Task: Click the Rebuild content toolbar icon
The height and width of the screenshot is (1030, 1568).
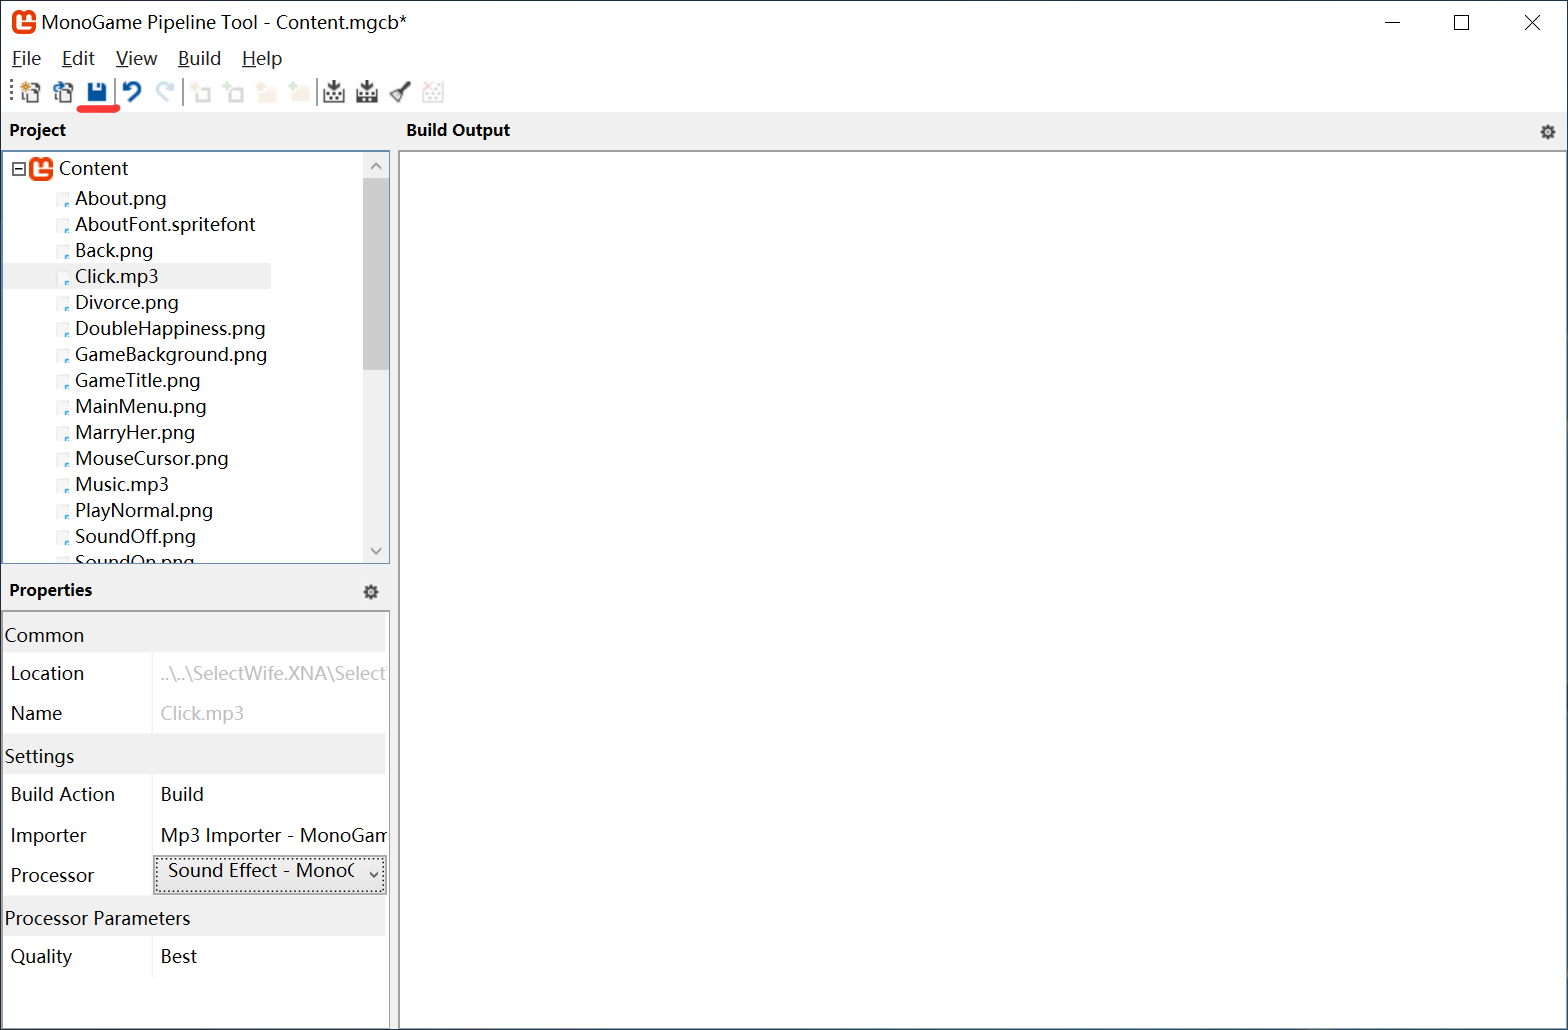Action: [367, 92]
